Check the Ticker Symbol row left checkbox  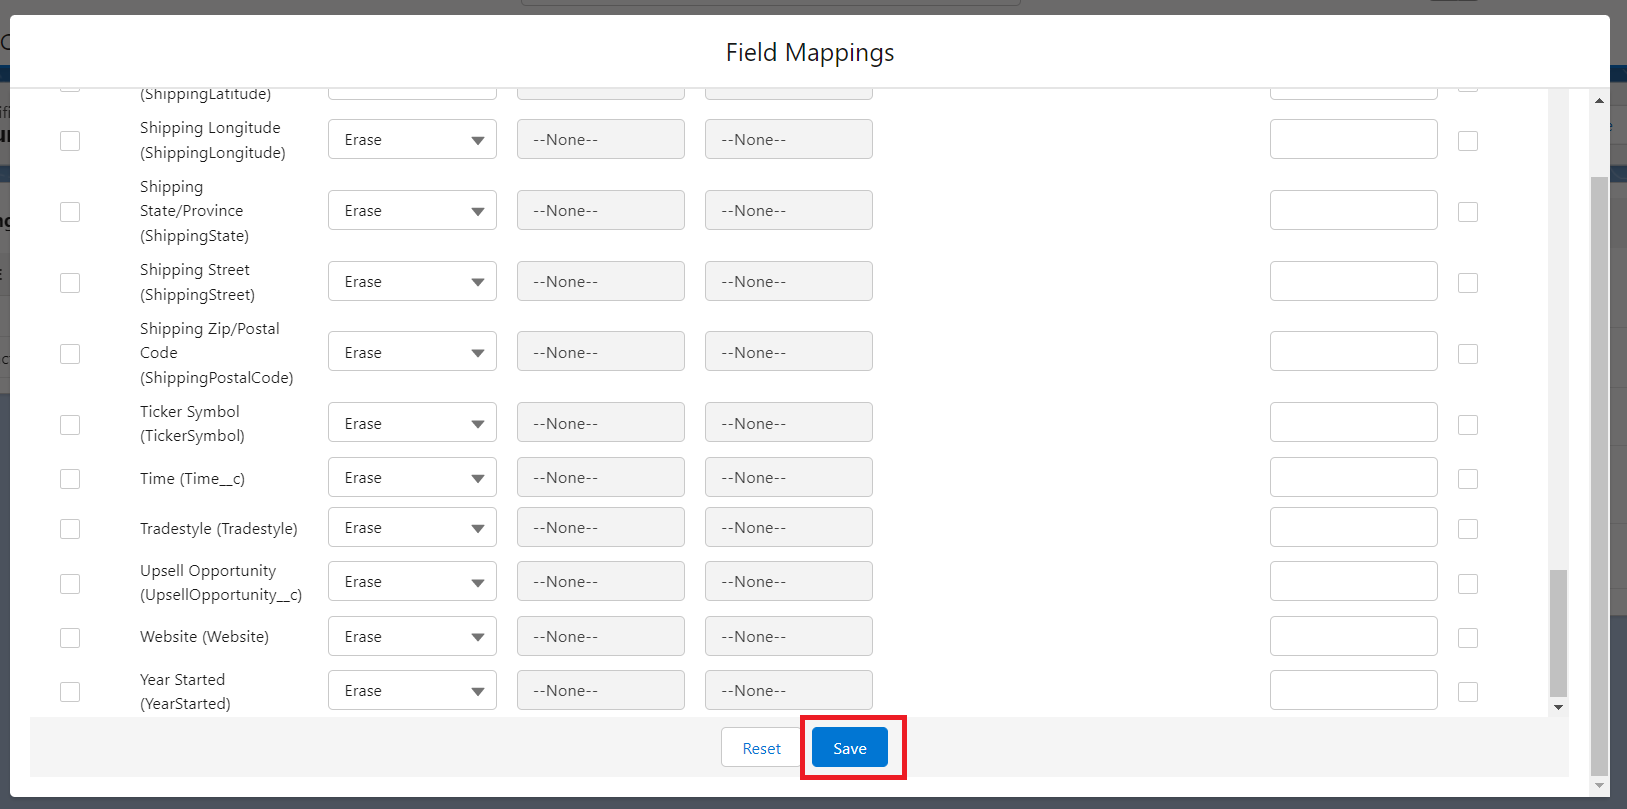click(x=70, y=425)
